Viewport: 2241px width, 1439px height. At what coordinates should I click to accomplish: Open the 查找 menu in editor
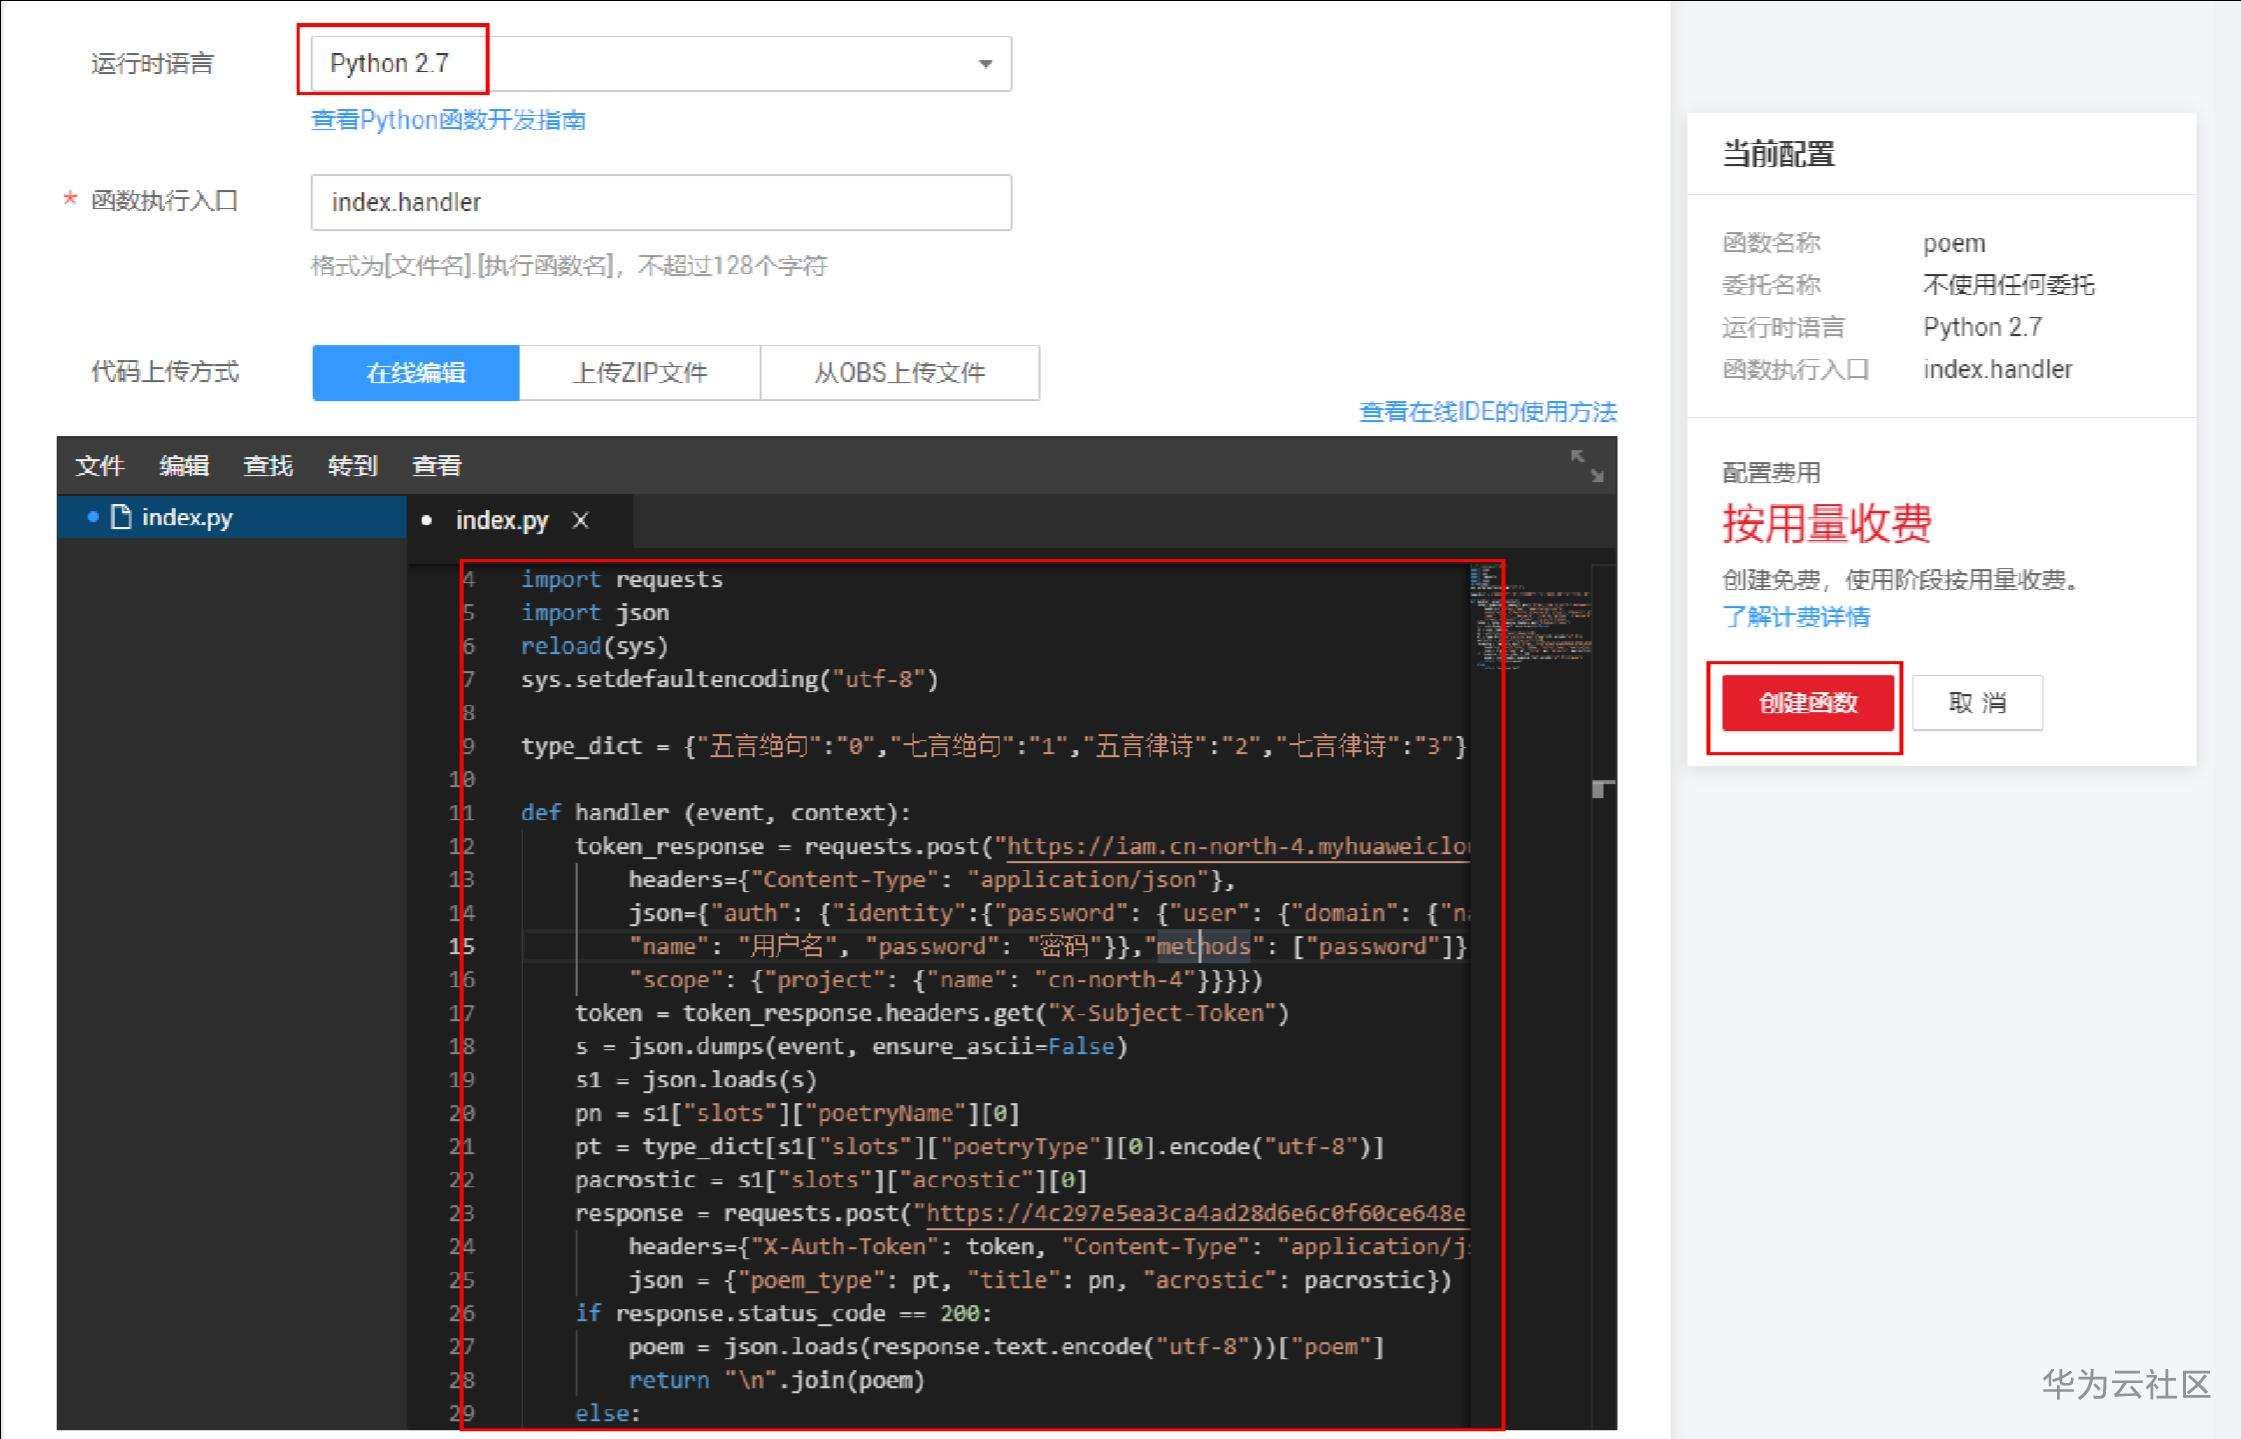pos(268,466)
